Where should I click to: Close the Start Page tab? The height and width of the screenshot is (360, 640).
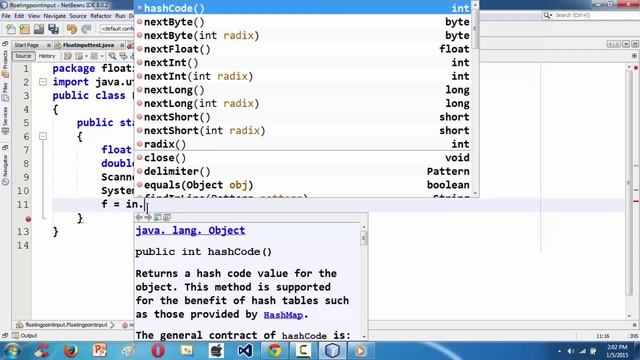49,45
